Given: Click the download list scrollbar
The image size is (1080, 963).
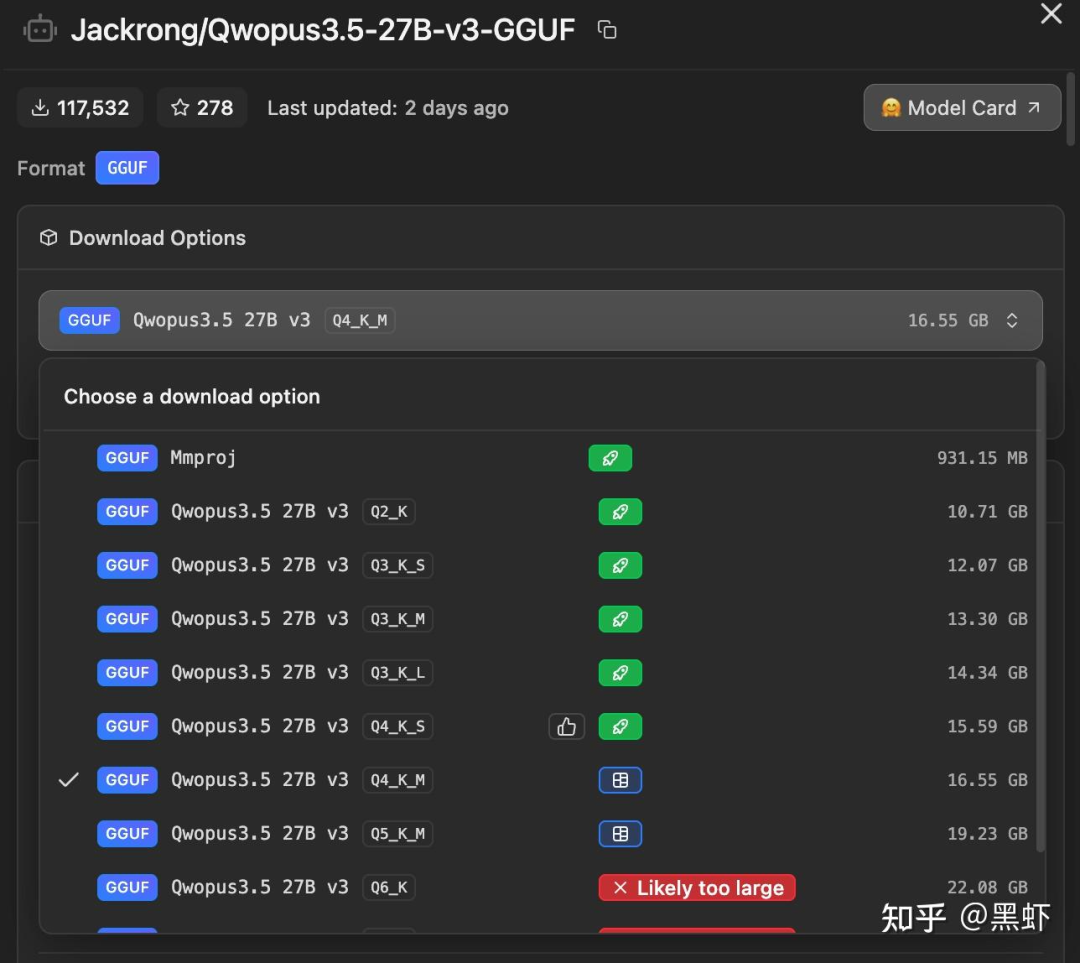Looking at the screenshot, I should (1041, 606).
